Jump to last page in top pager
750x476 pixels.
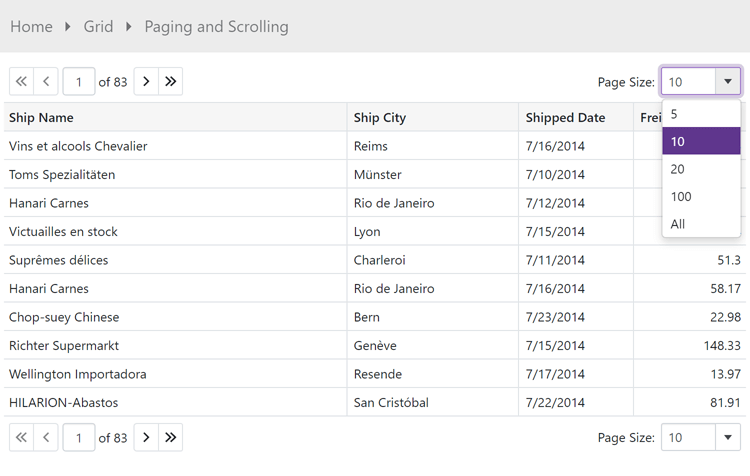point(171,82)
